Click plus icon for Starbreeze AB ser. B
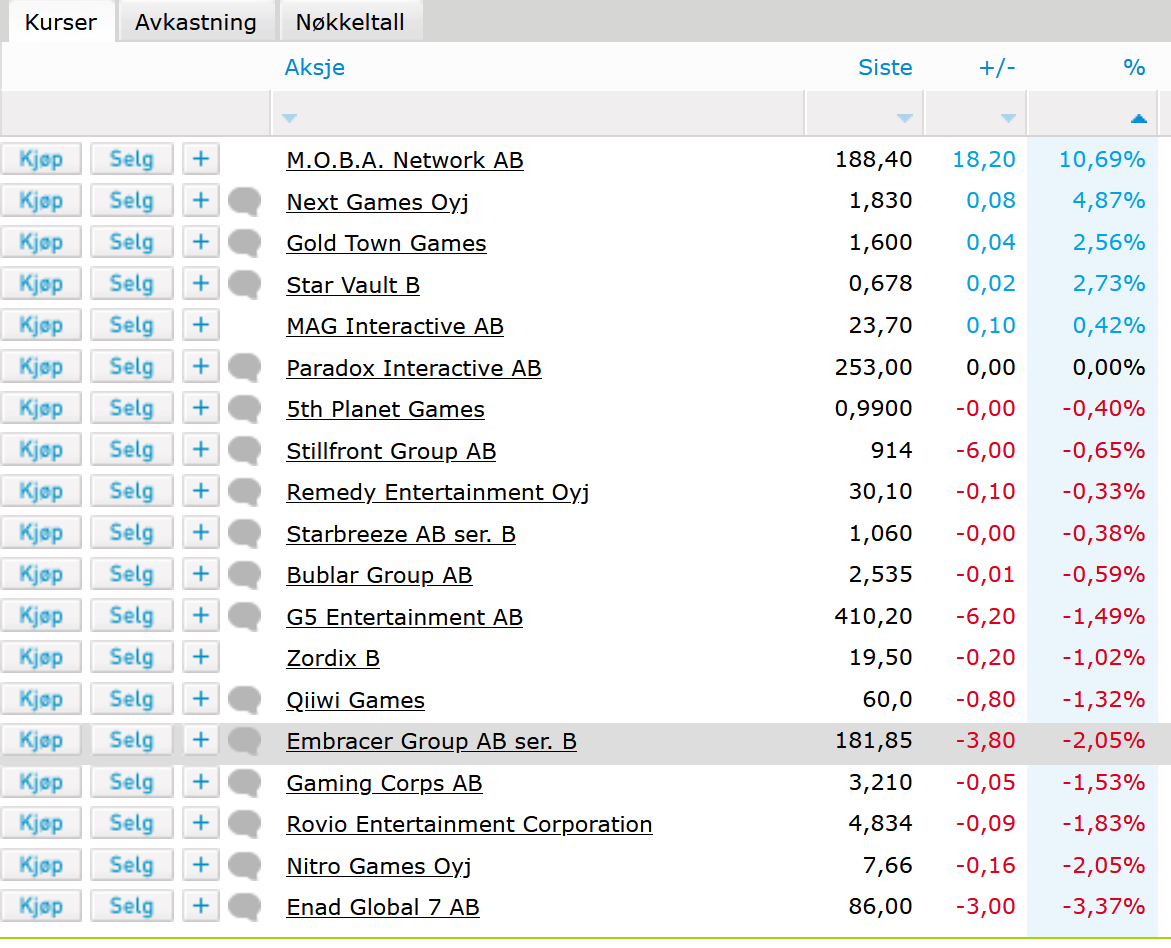This screenshot has width=1171, height=948. (201, 532)
